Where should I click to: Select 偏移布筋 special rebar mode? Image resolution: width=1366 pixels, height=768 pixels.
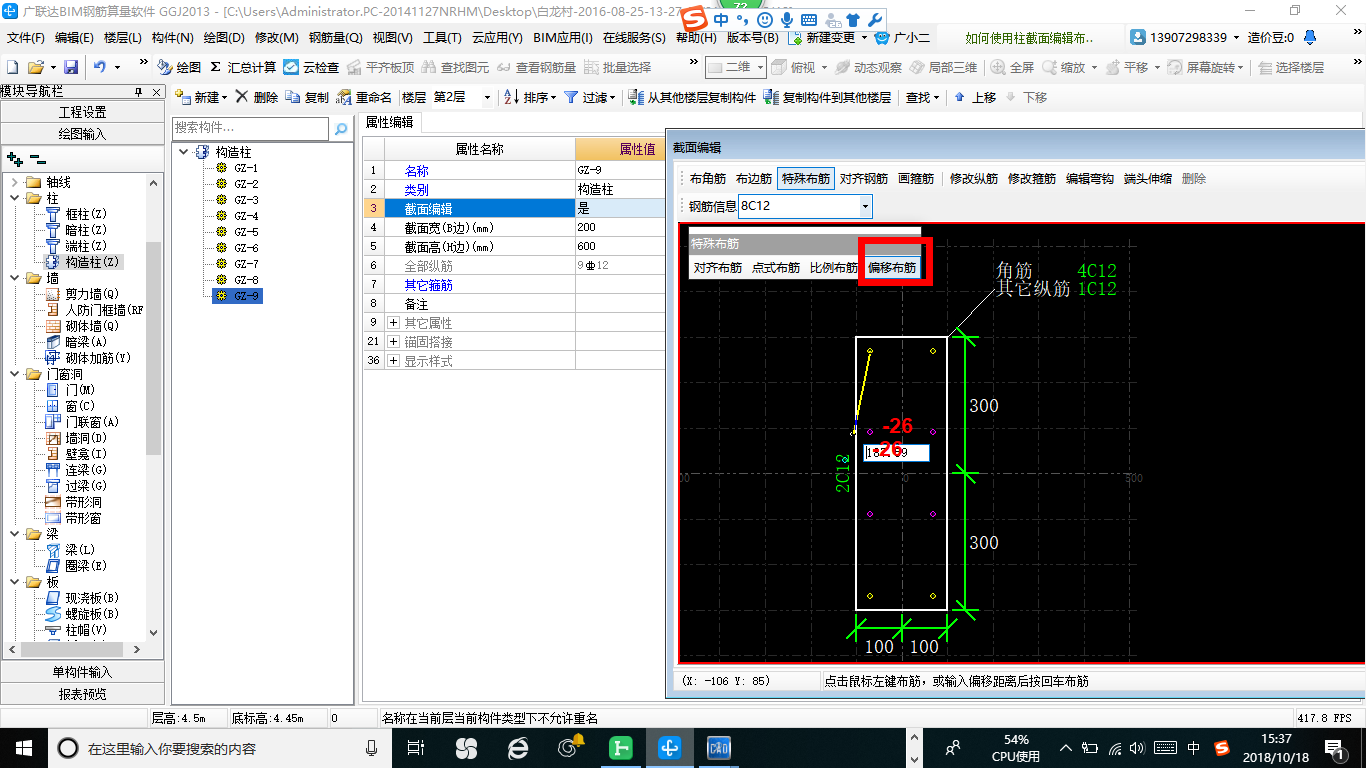coord(891,268)
